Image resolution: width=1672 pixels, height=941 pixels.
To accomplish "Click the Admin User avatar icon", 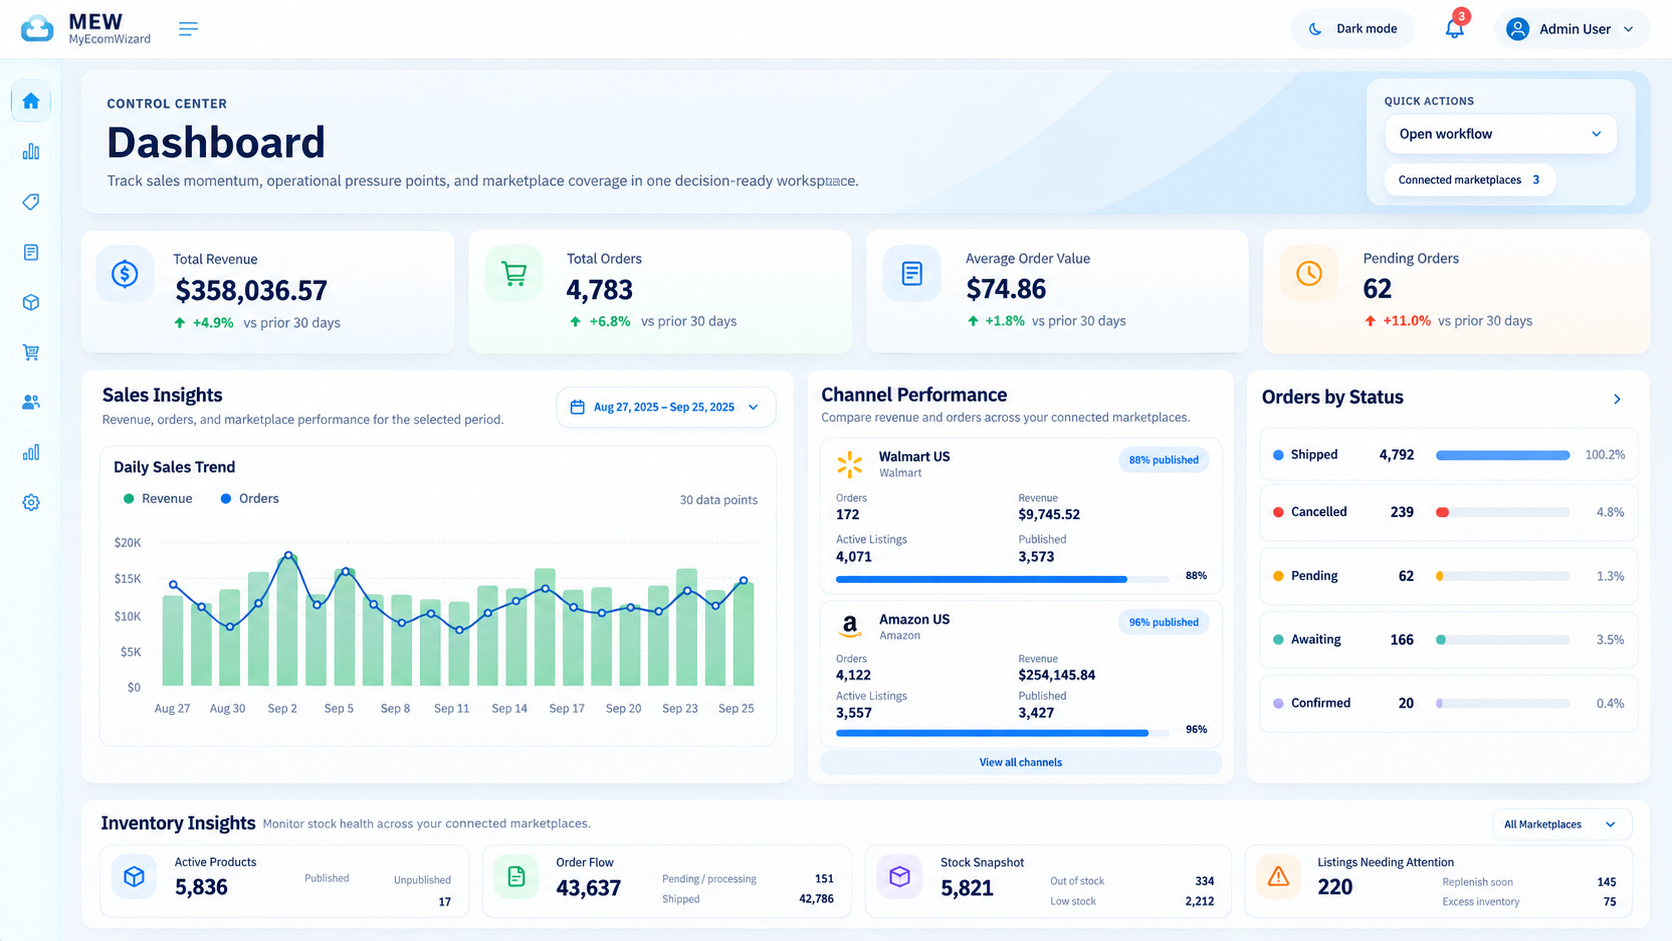I will tap(1517, 29).
